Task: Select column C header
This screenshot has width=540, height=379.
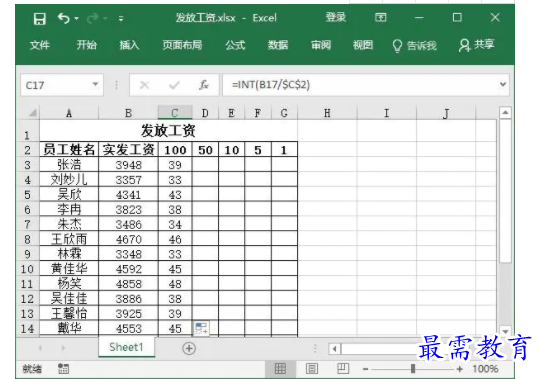Action: 175,113
